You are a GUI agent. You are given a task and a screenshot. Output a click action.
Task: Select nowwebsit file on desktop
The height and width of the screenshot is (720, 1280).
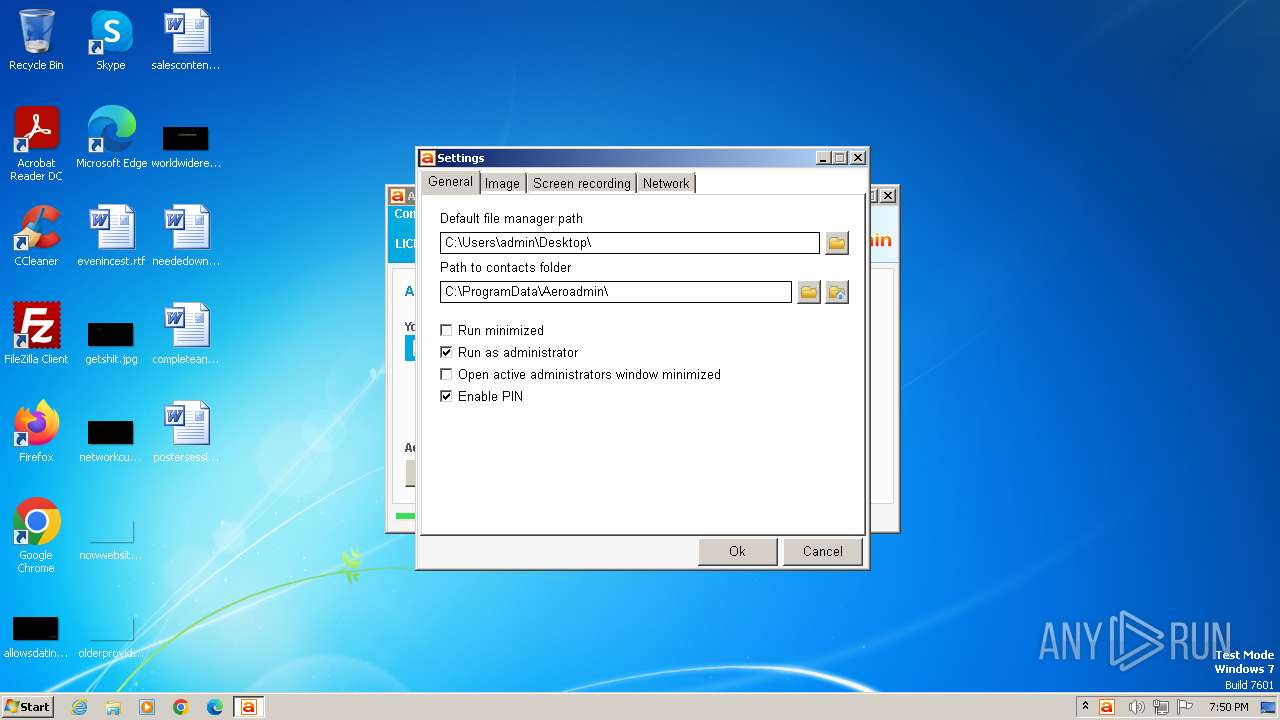pos(111,538)
